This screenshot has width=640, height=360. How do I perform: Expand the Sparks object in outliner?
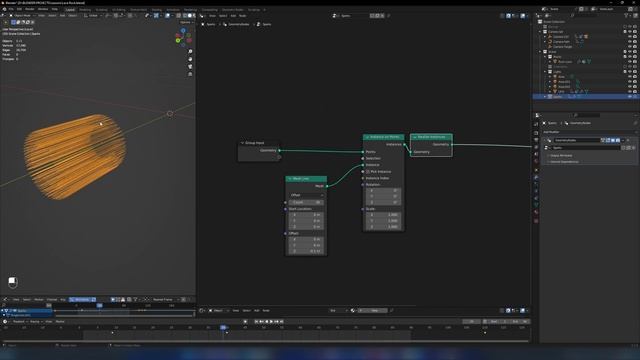click(x=545, y=97)
